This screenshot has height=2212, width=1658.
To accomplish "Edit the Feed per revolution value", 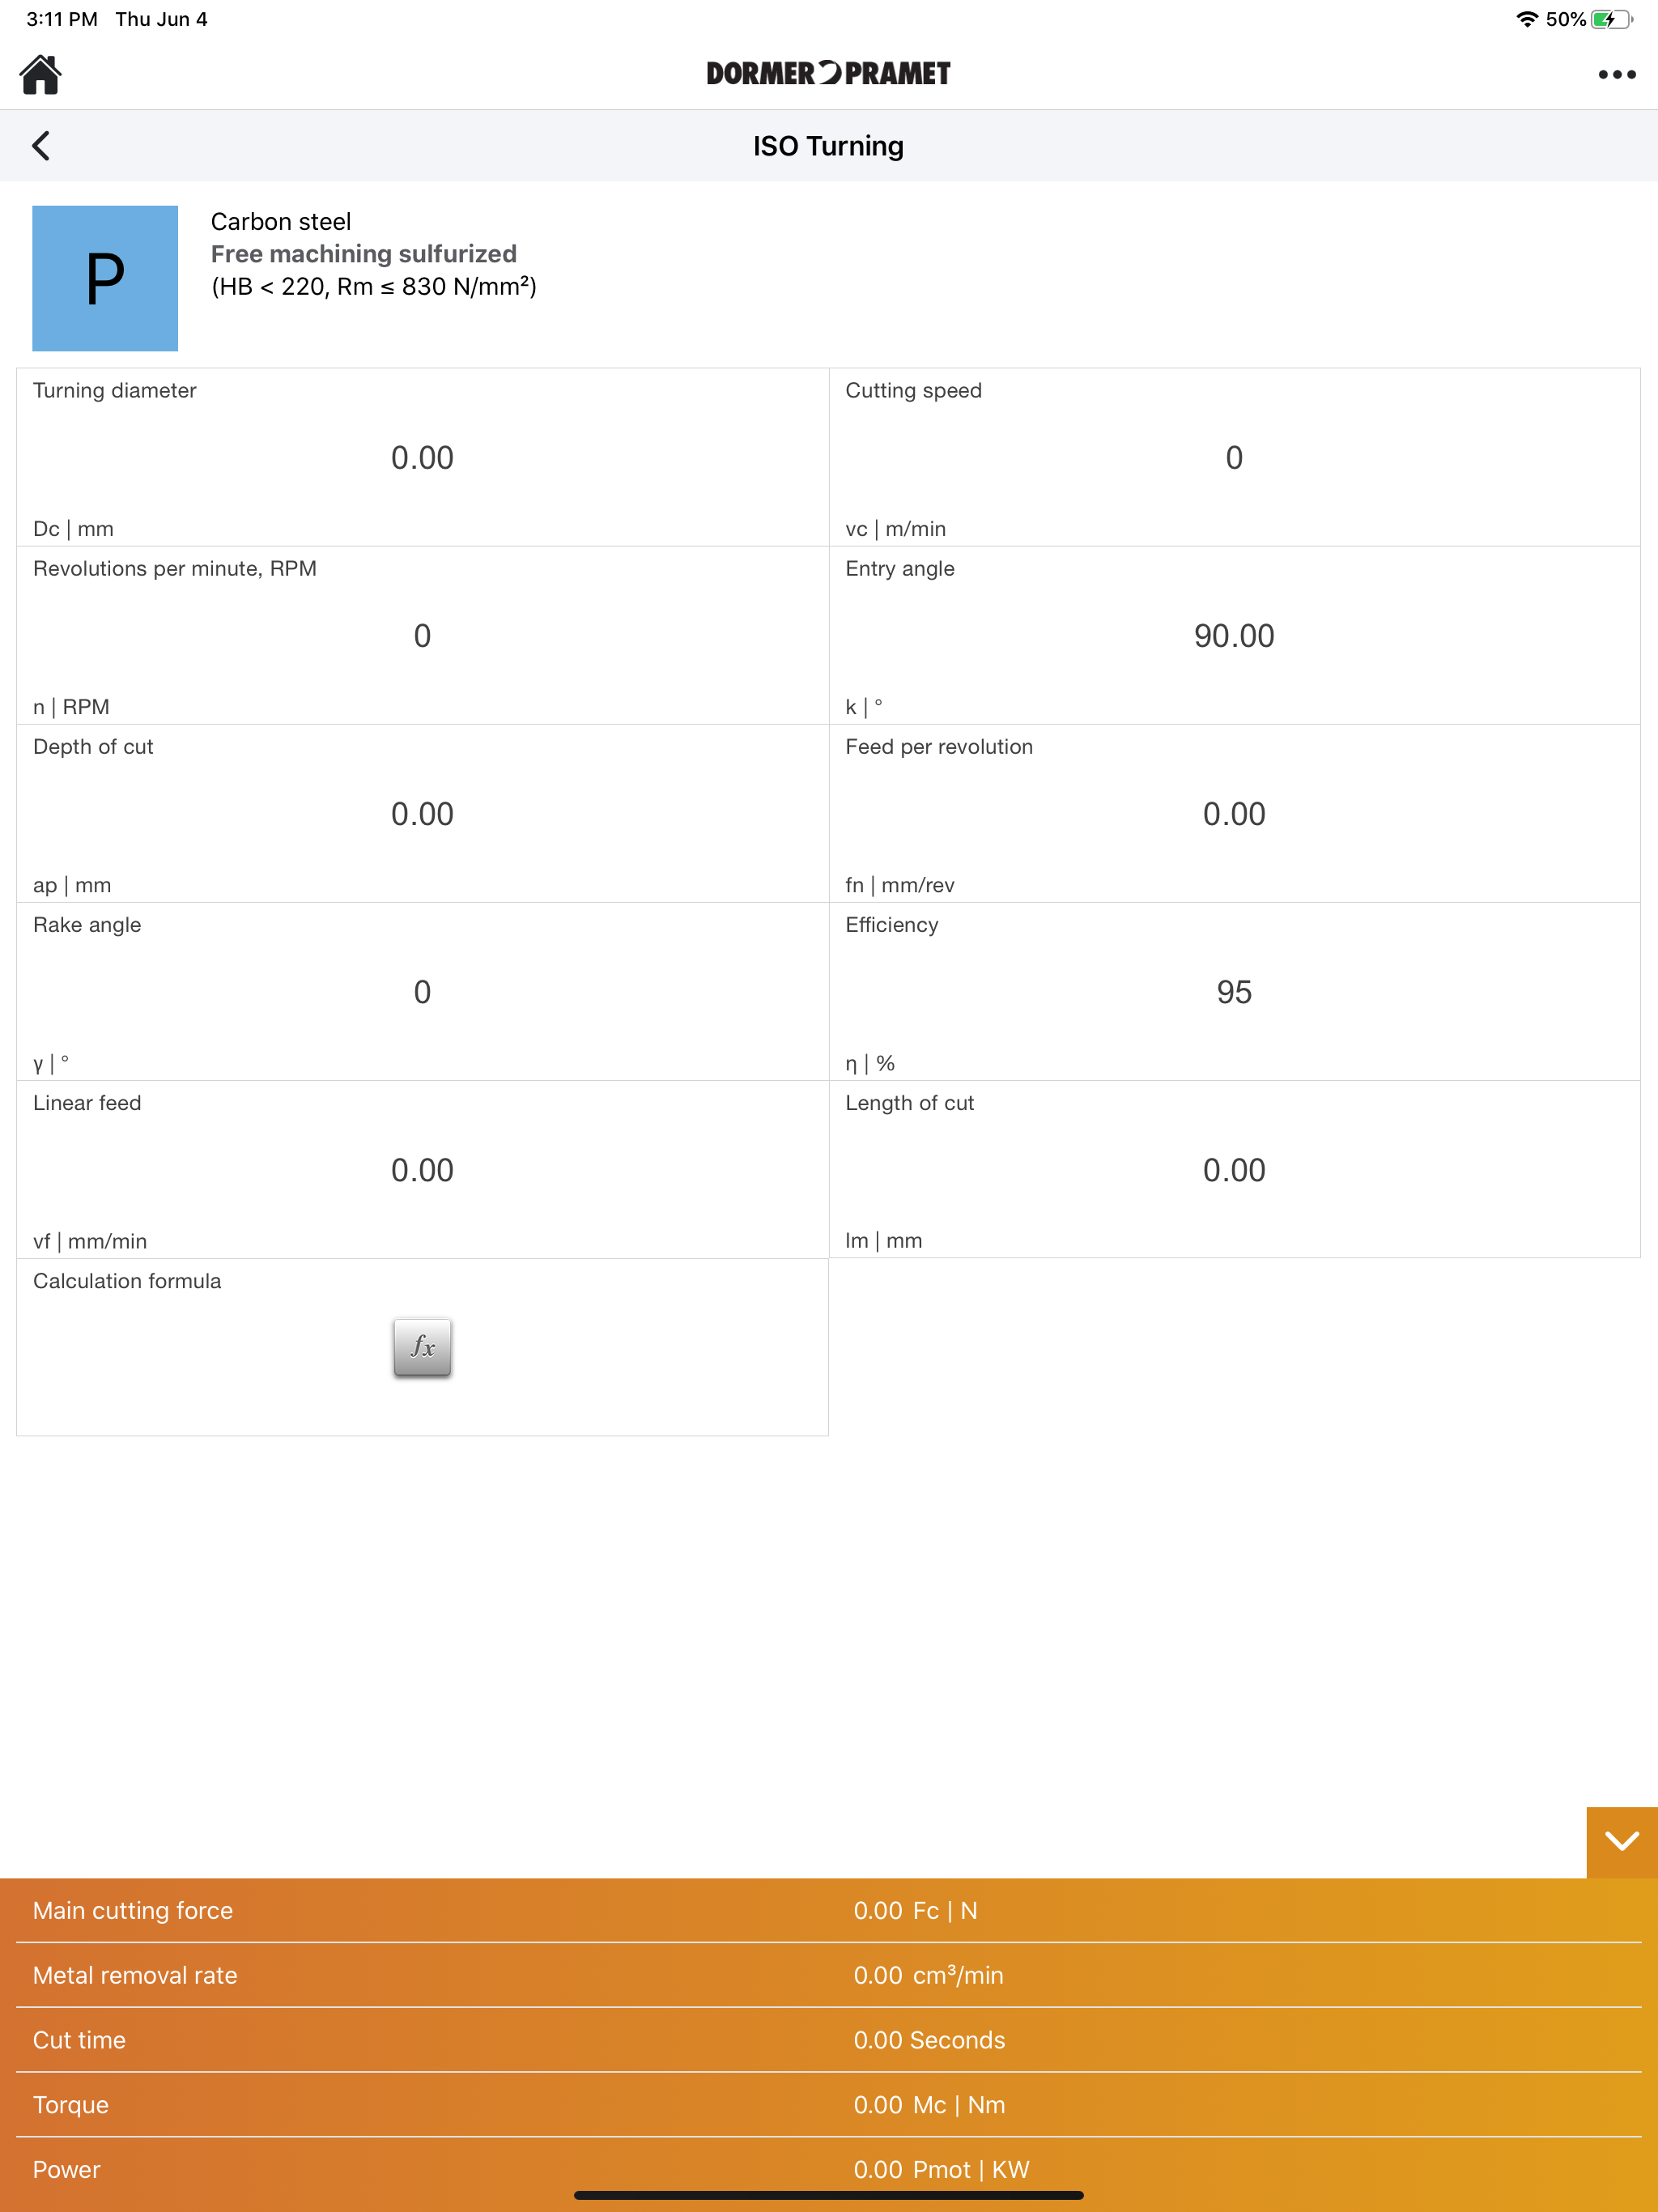I will point(1233,814).
